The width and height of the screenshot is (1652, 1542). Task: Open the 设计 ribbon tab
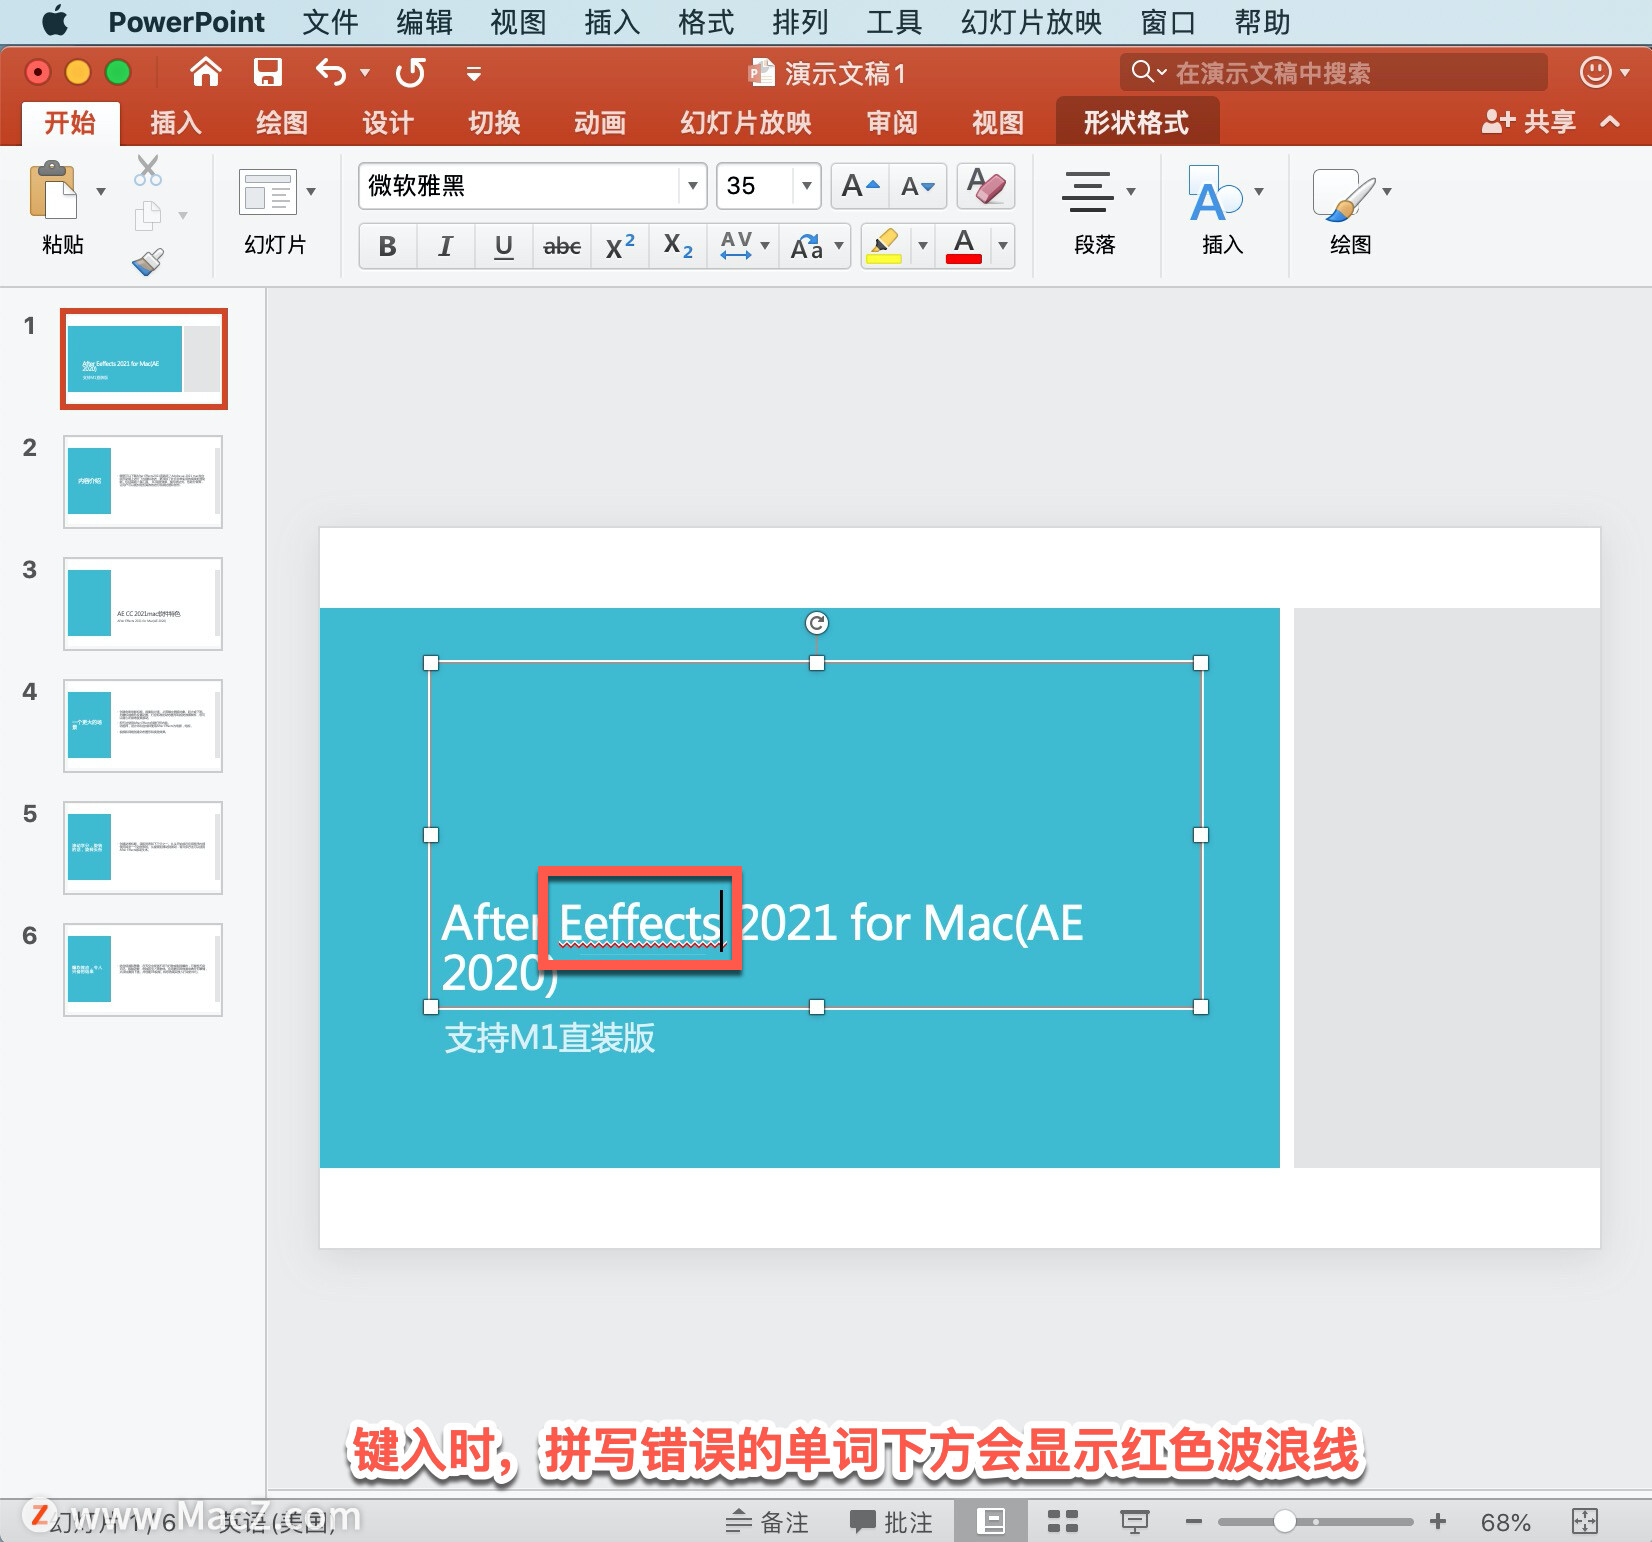click(387, 123)
